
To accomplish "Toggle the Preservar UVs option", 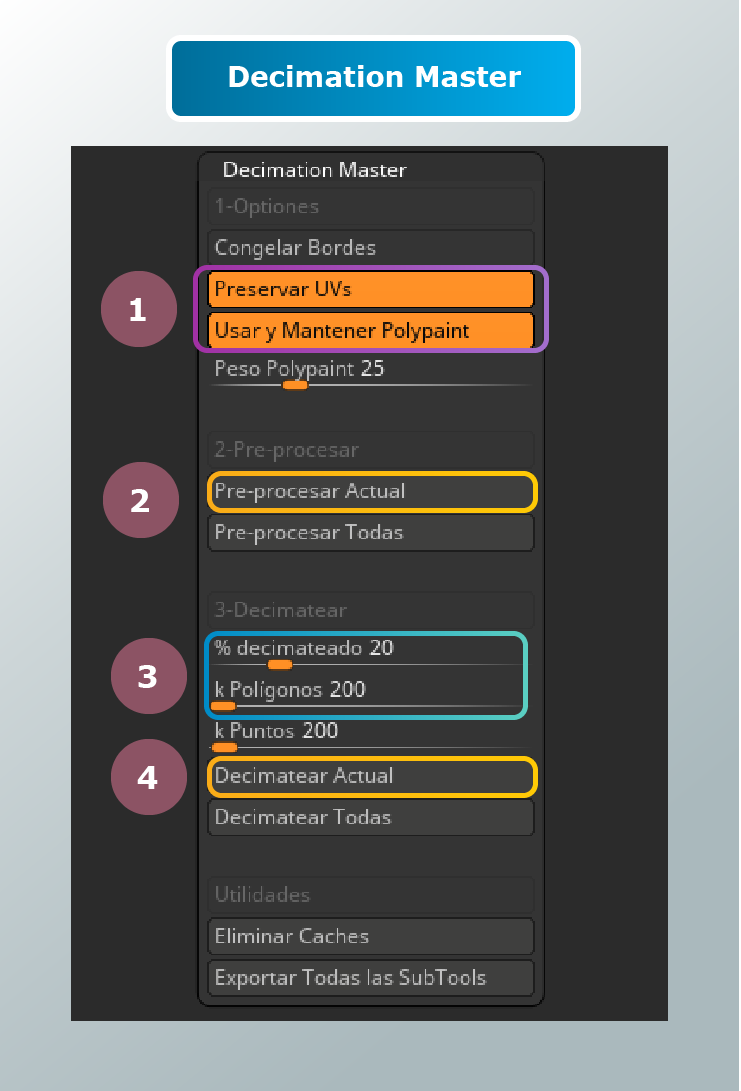I will pos(370,289).
